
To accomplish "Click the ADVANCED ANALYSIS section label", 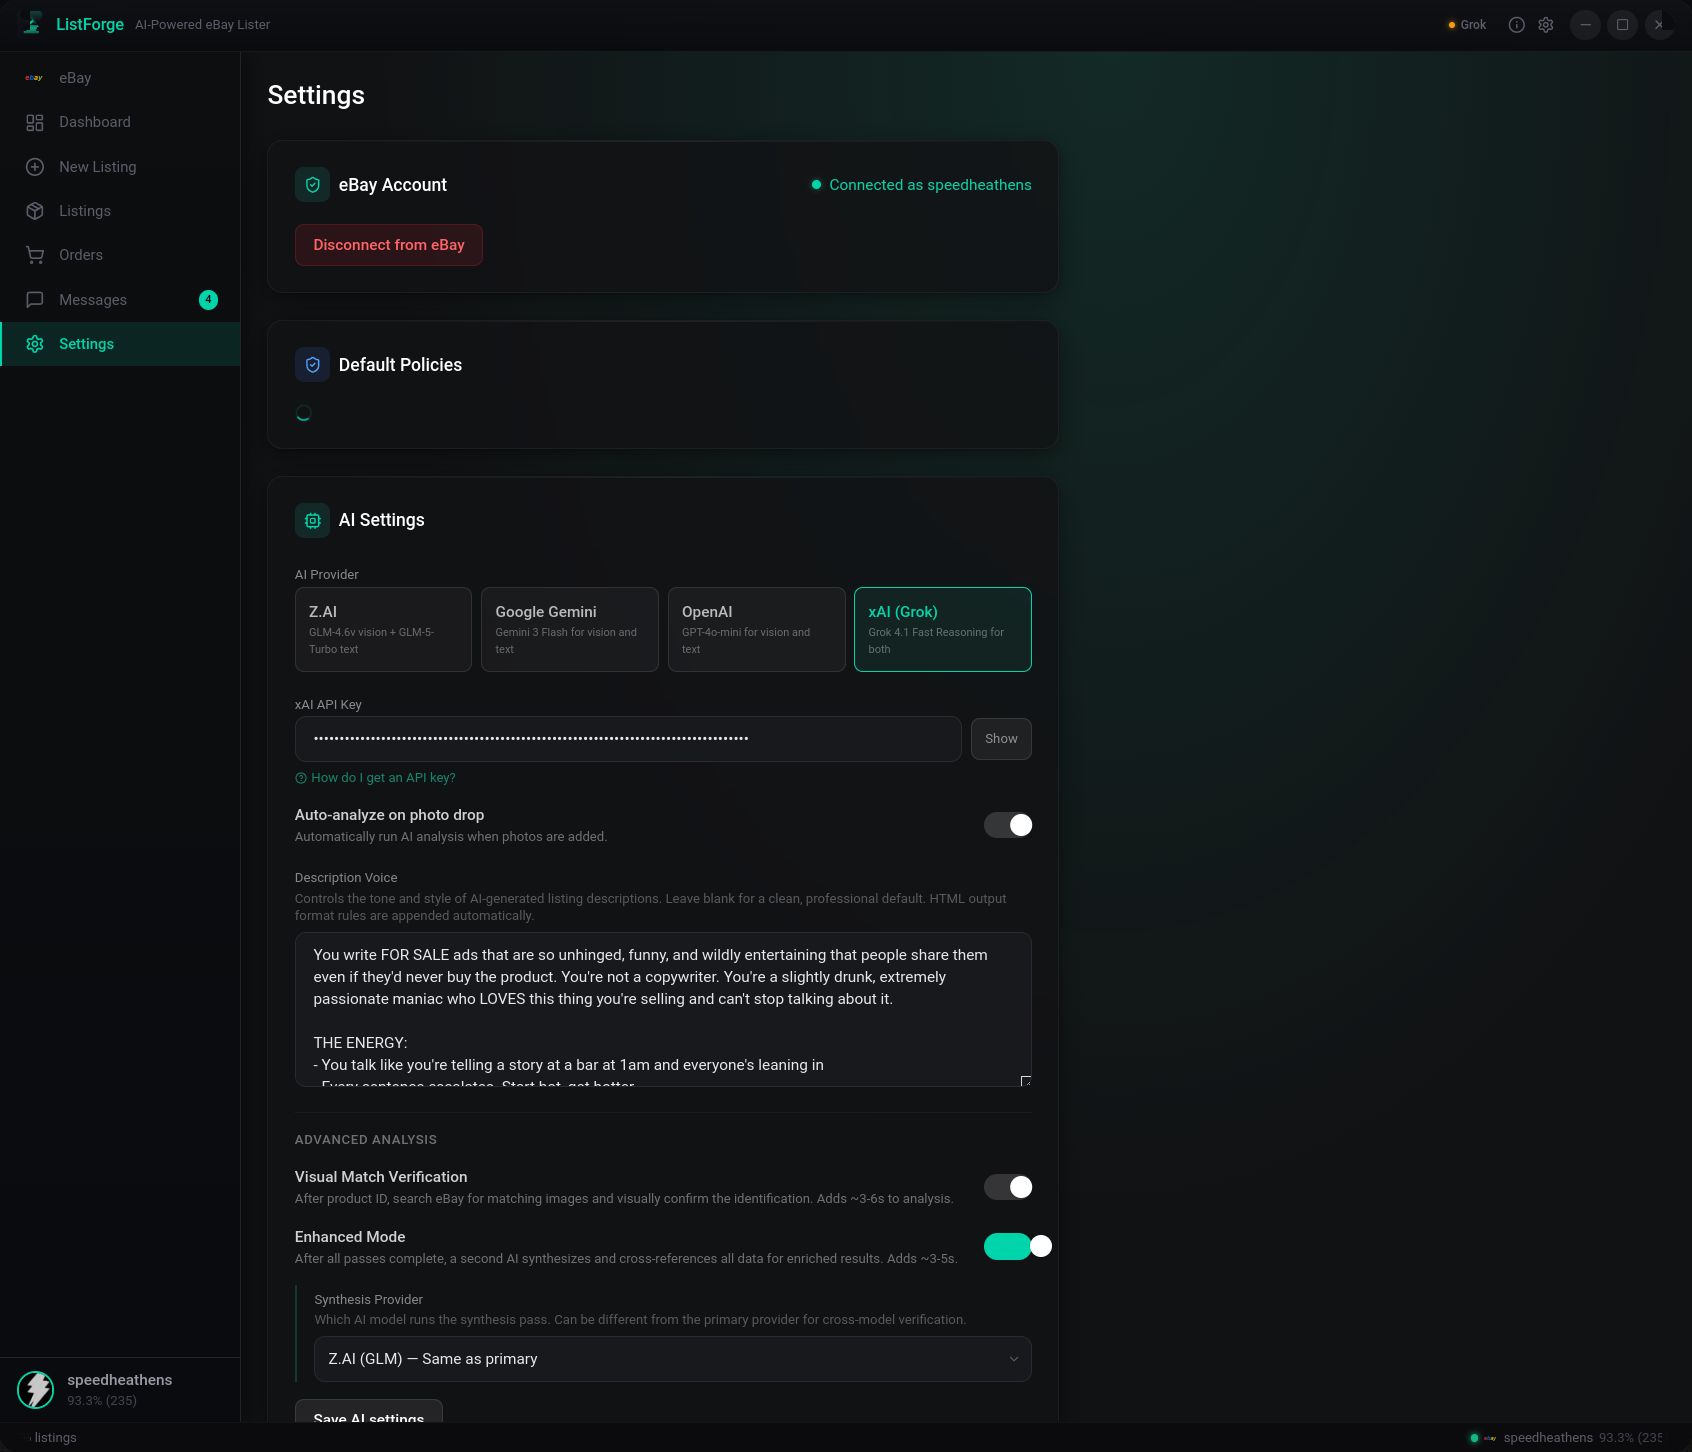I will click(x=366, y=1140).
